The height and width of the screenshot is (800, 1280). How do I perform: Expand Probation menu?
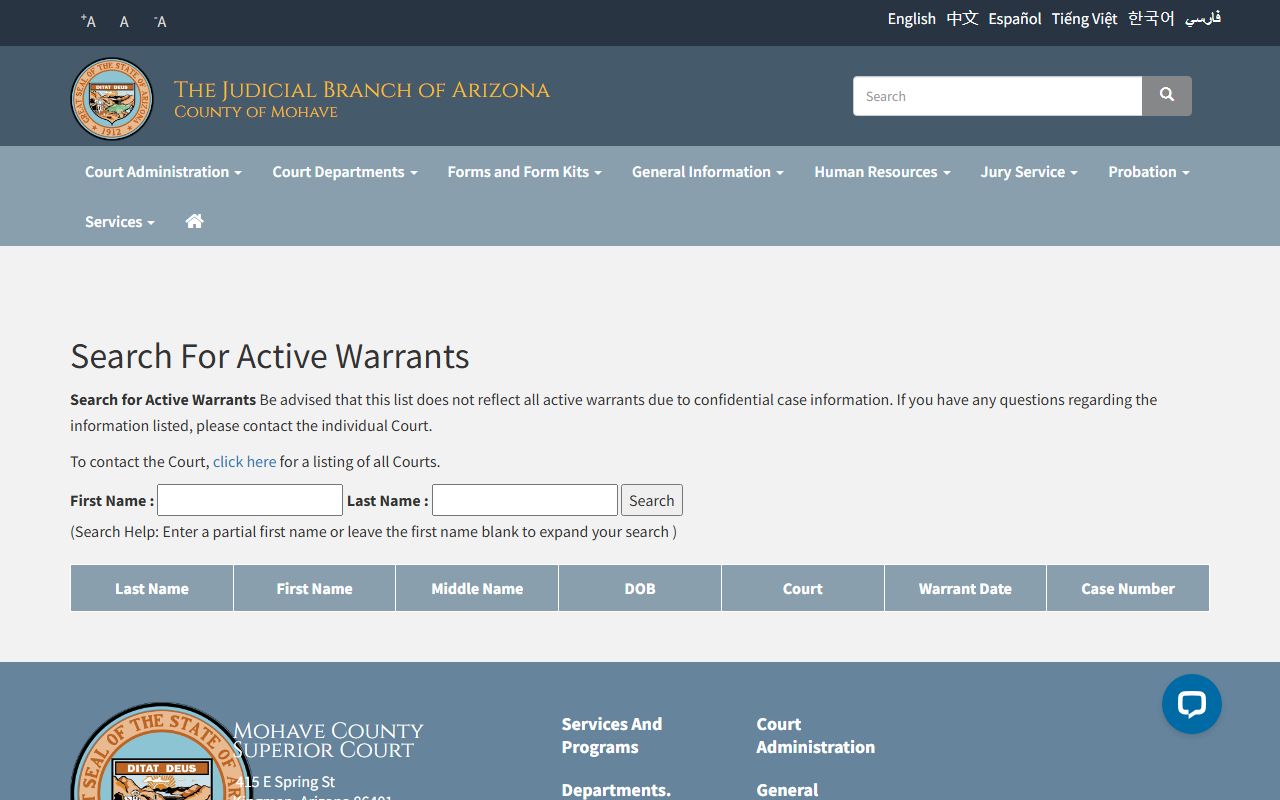1149,172
